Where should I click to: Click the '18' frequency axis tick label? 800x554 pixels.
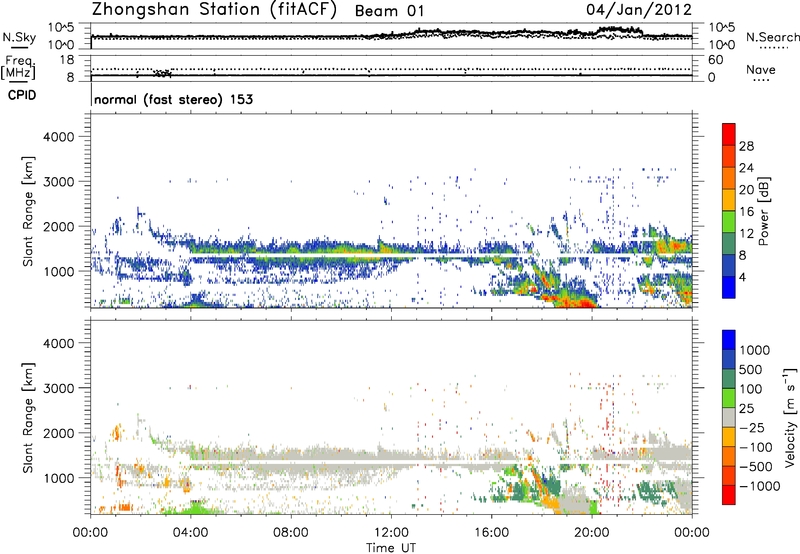click(x=66, y=60)
